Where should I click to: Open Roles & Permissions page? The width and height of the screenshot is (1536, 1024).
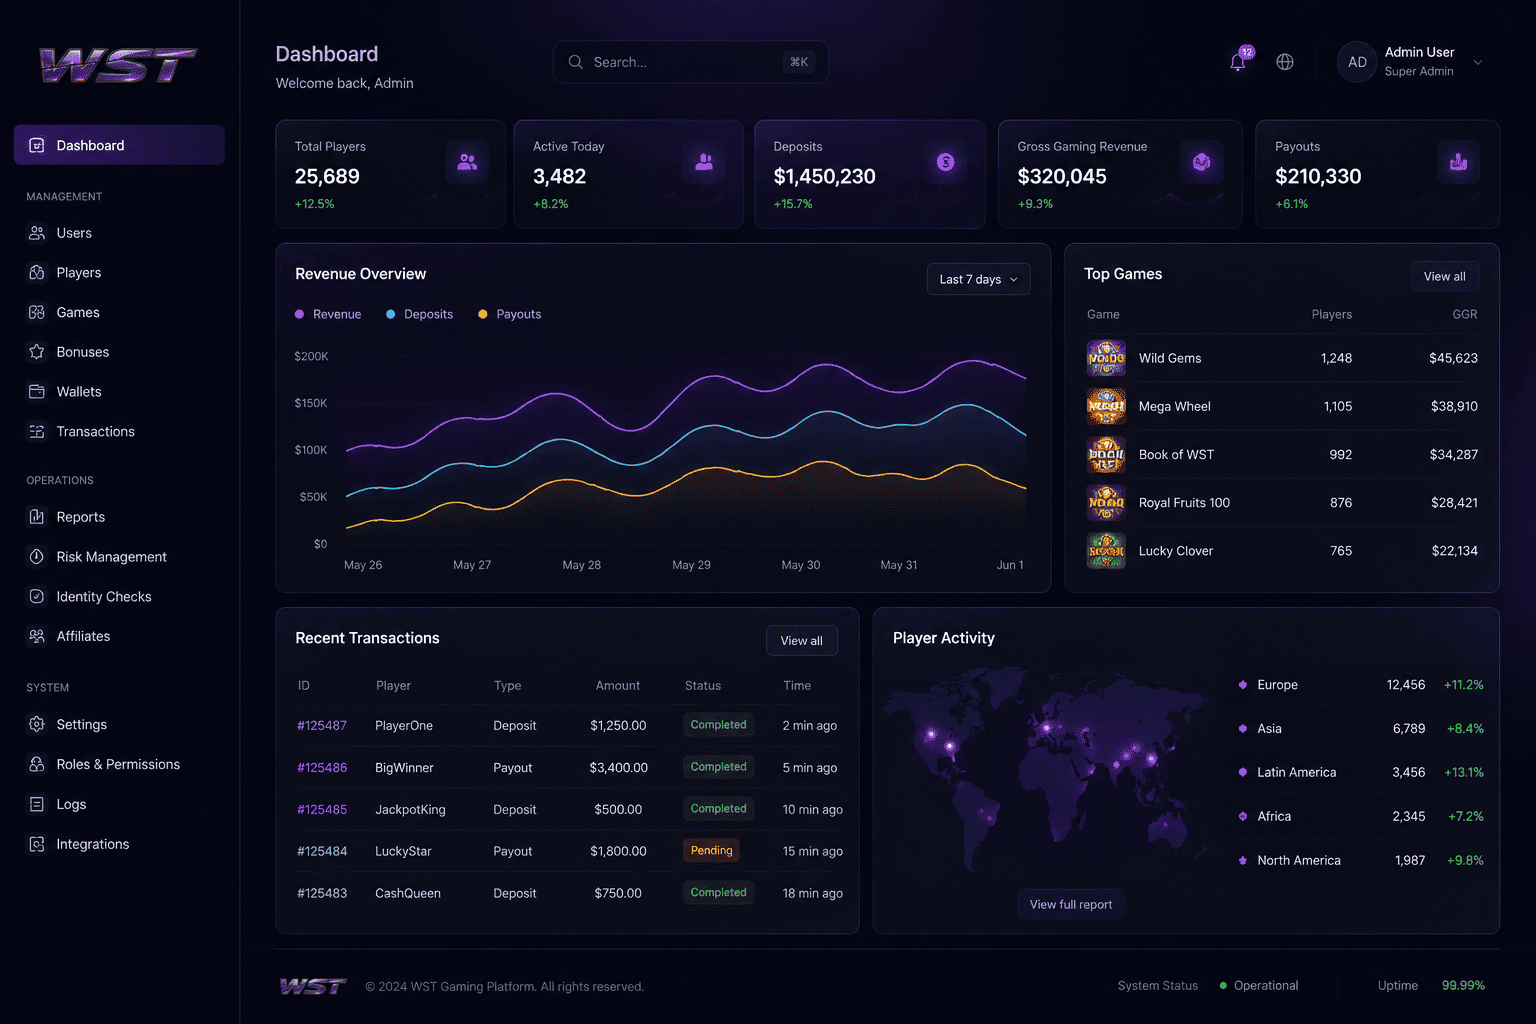tap(119, 764)
